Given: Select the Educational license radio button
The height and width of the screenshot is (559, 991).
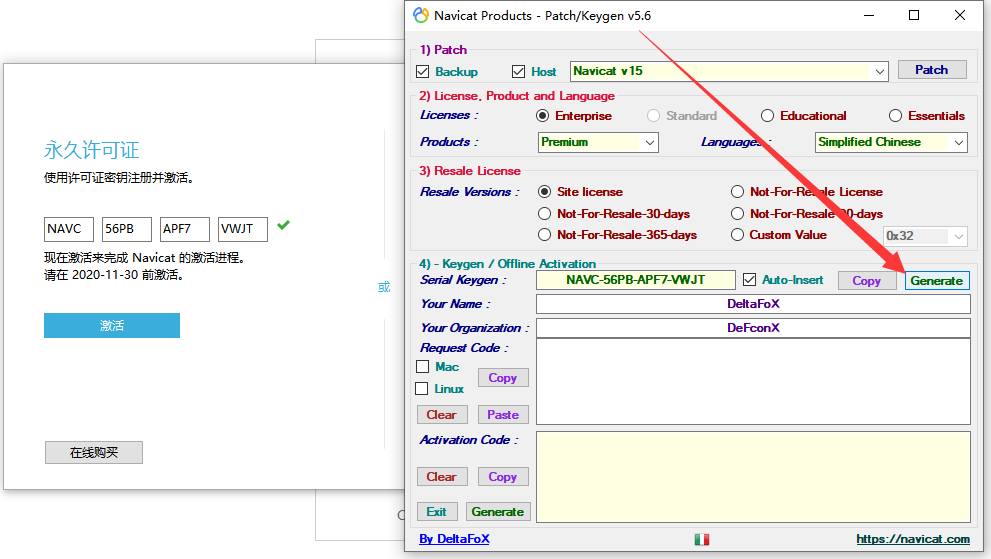Looking at the screenshot, I should point(767,116).
